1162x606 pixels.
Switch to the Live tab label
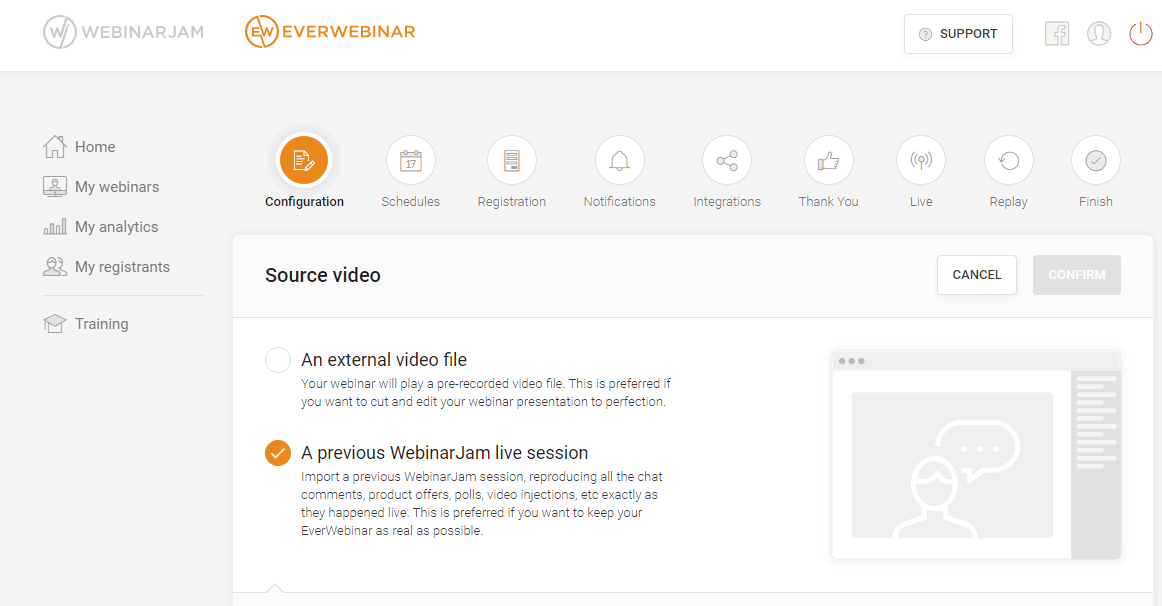[921, 202]
